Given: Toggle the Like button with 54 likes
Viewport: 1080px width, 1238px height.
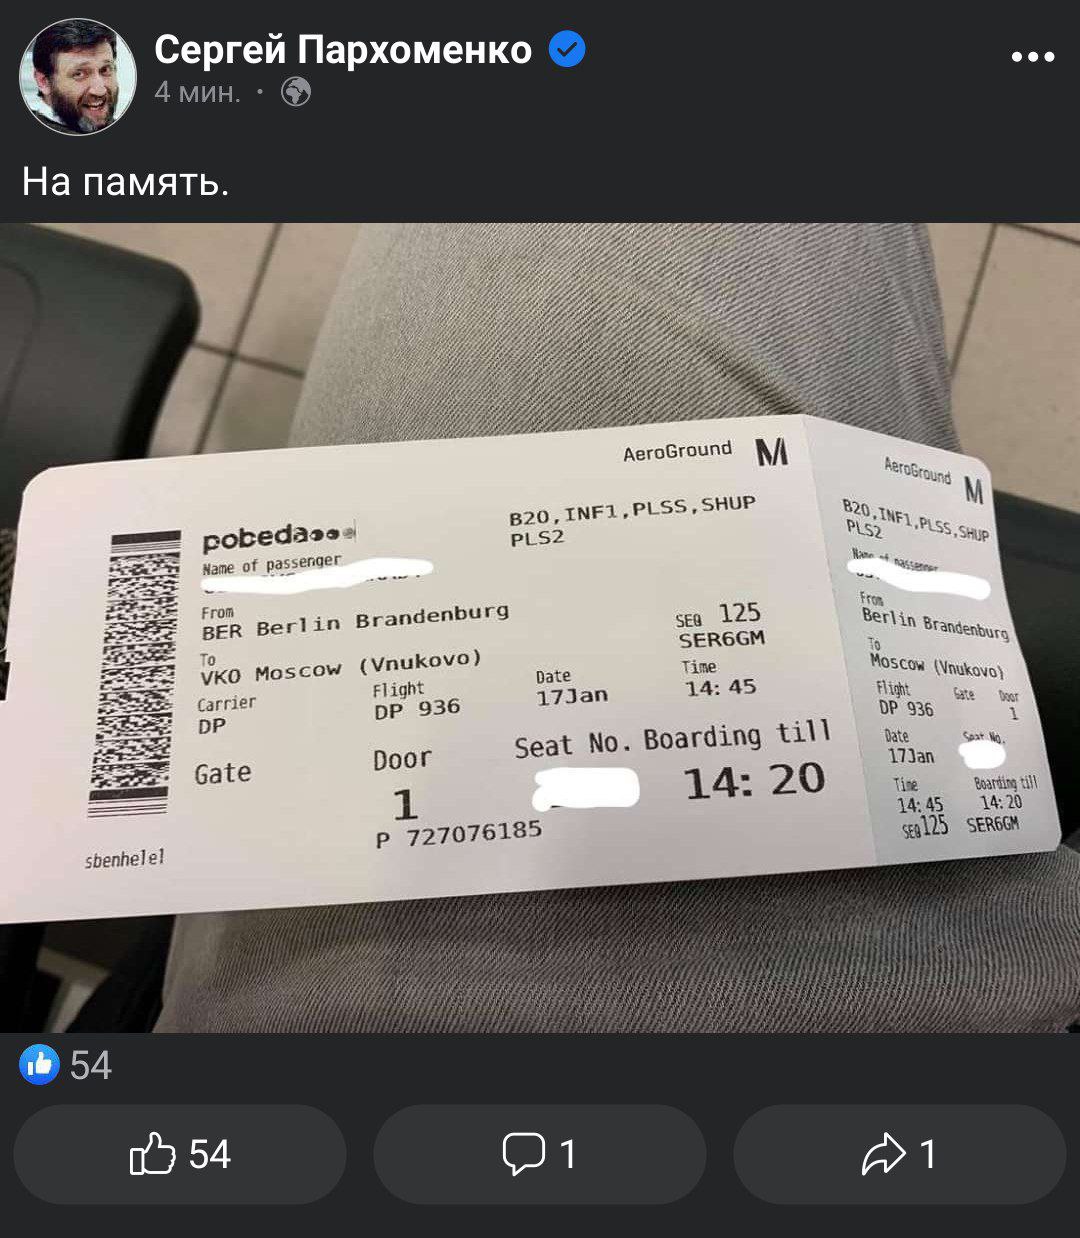Looking at the screenshot, I should click(180, 1154).
